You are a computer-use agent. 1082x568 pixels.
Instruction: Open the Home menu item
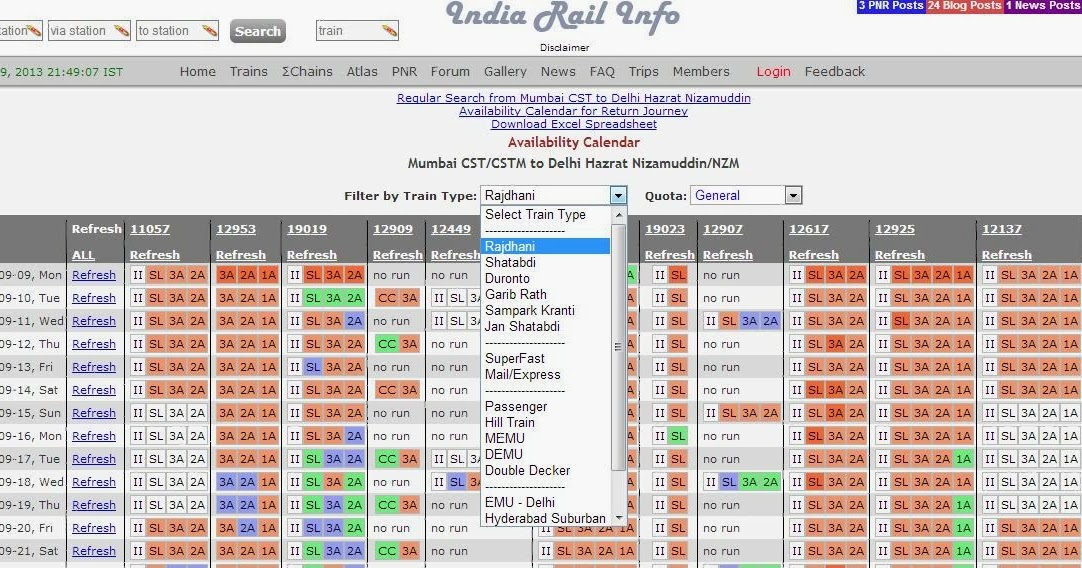198,71
